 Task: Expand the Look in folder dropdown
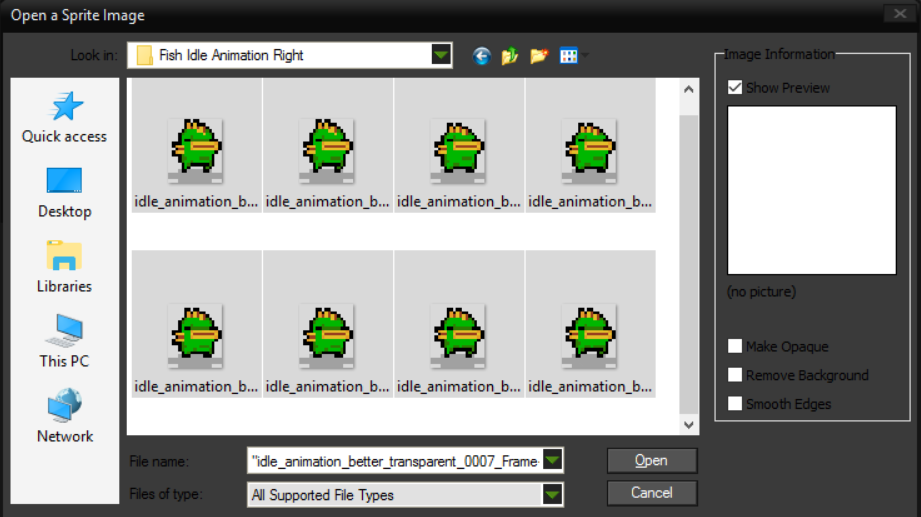441,55
